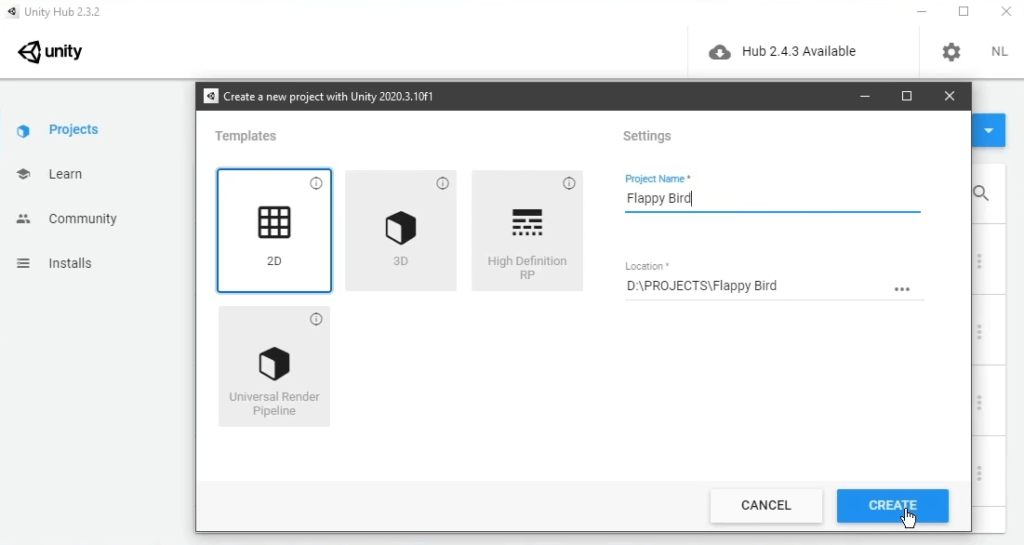Expand the blue dropdown arrow beside New
The width and height of the screenshot is (1024, 545).
click(x=988, y=130)
